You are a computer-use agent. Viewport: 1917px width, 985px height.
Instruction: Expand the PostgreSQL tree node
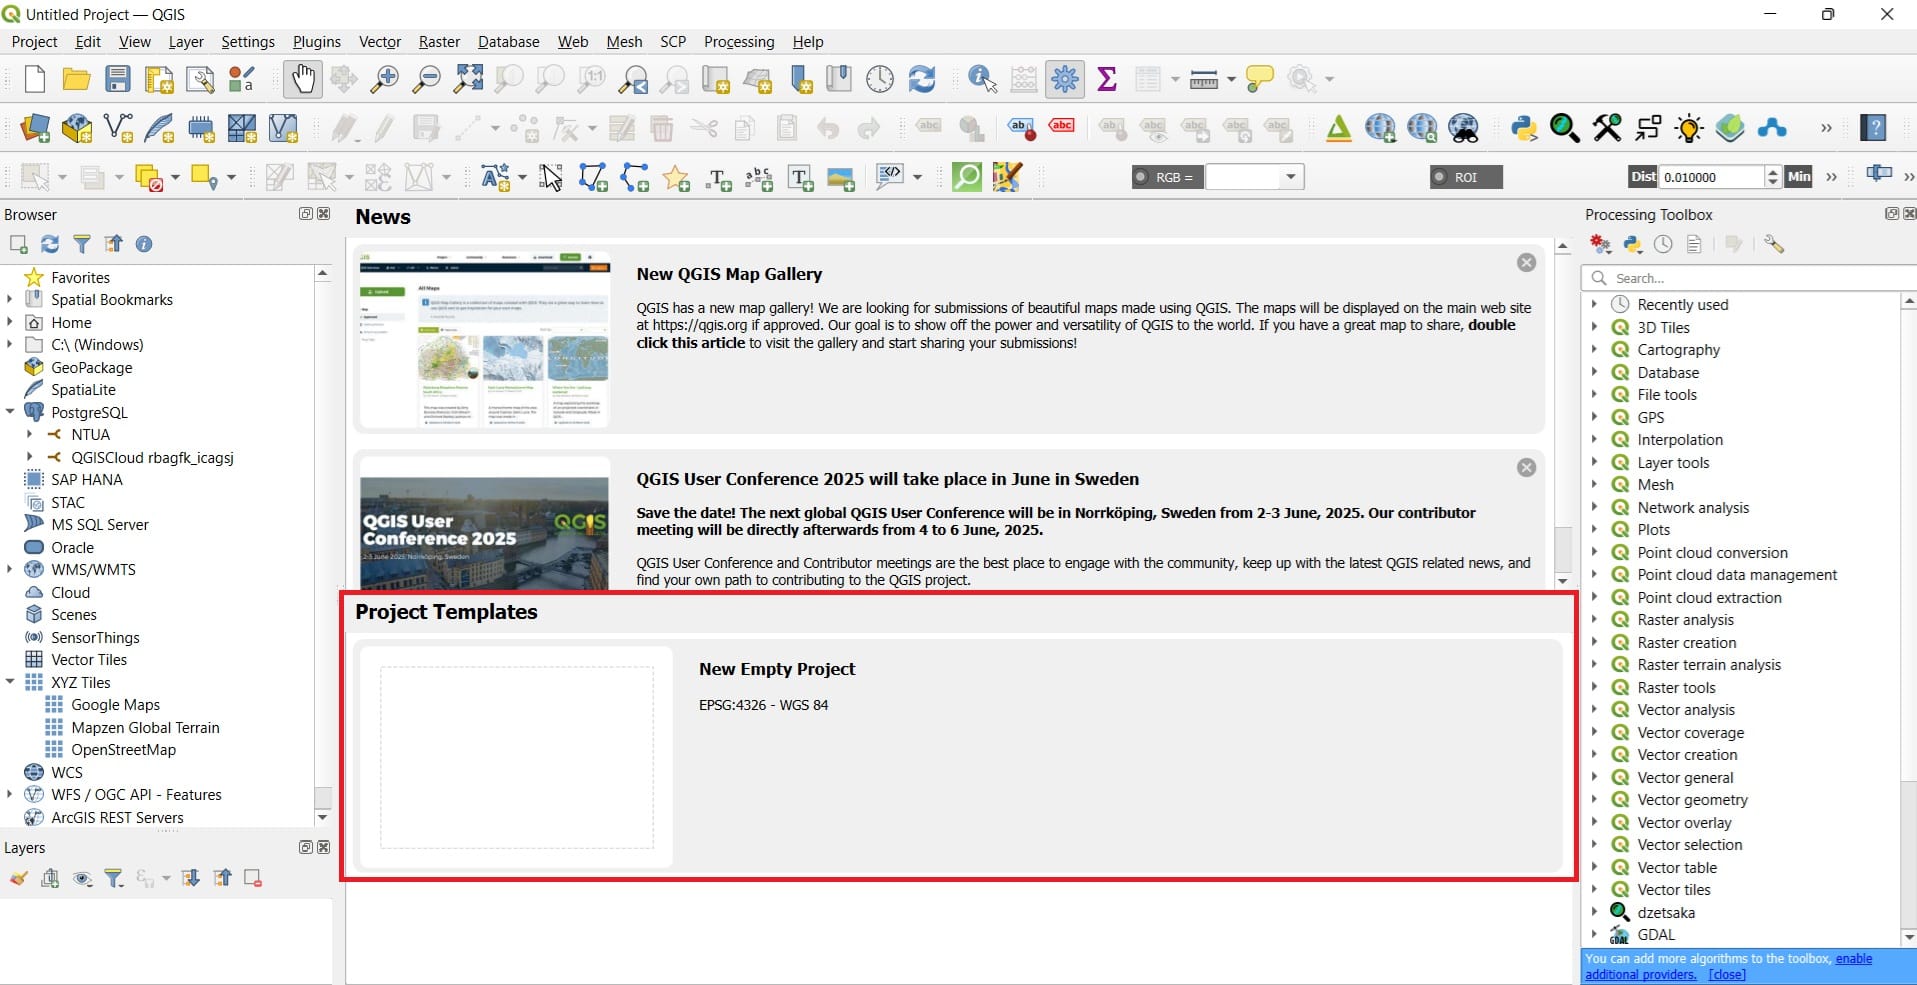10,412
